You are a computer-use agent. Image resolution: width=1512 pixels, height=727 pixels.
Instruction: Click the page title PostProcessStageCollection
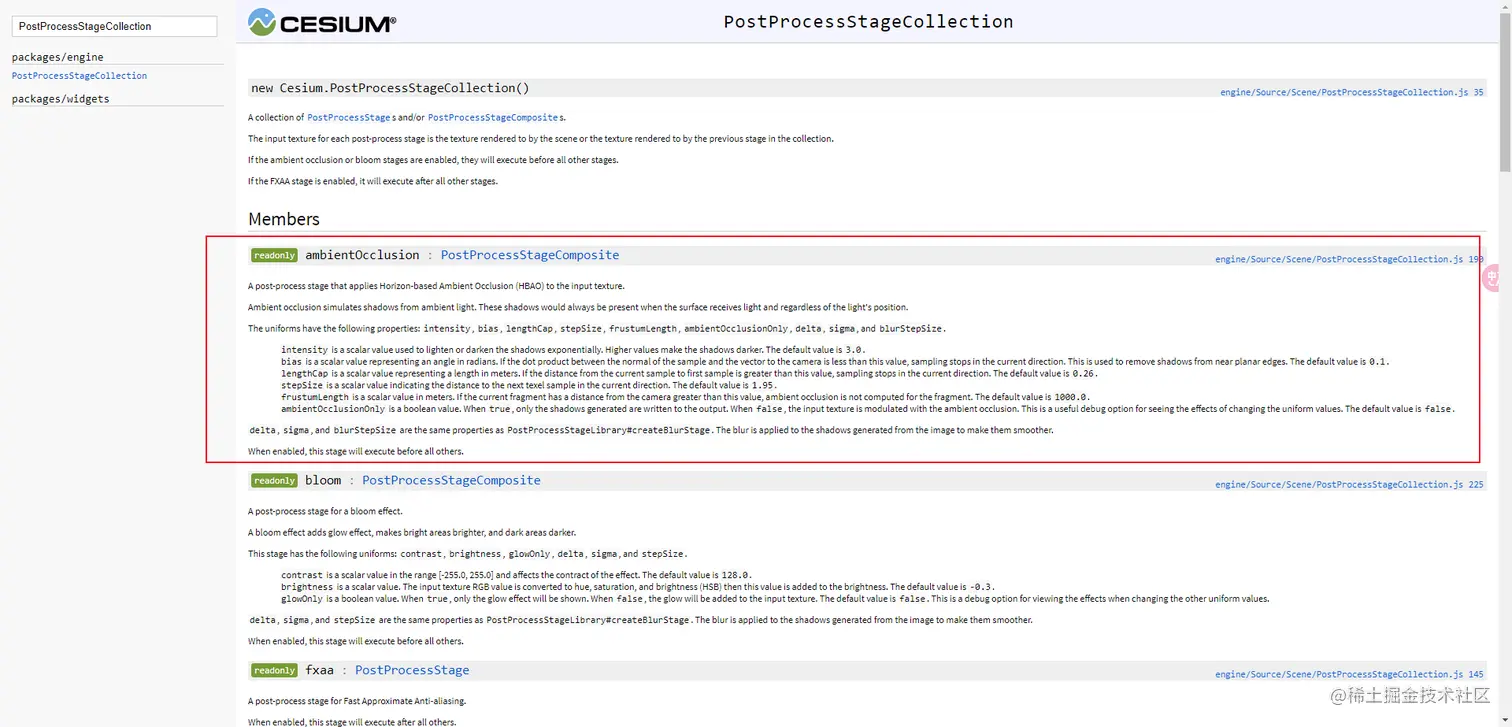[x=868, y=21]
